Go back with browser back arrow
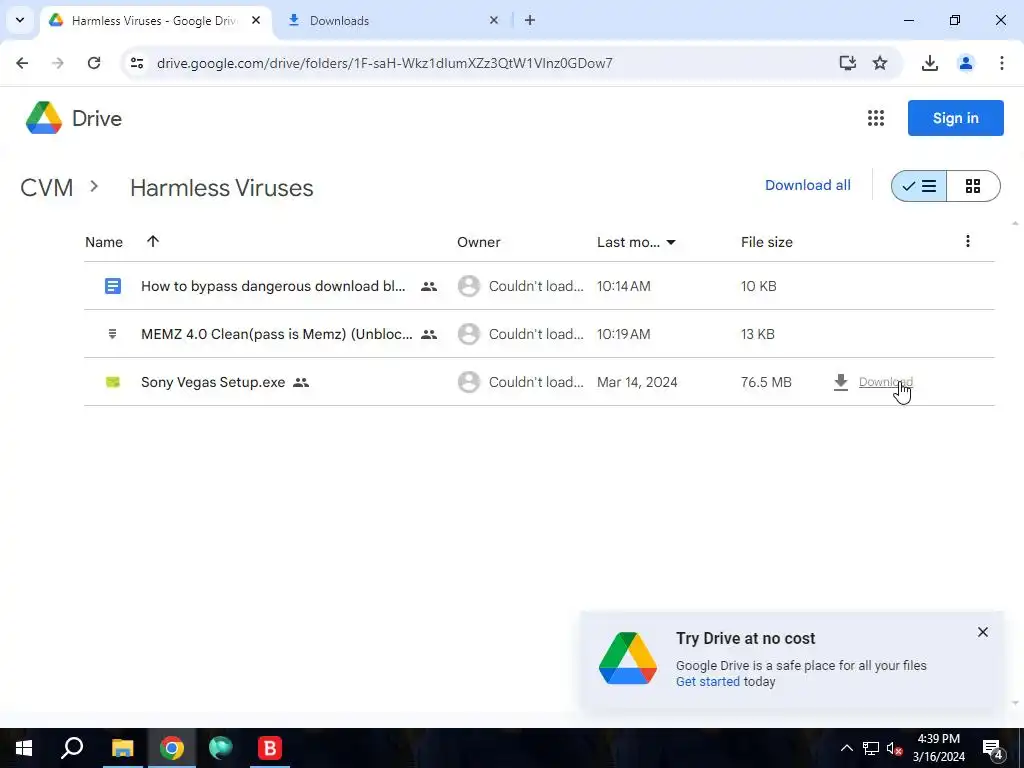1024x768 pixels. (x=22, y=63)
